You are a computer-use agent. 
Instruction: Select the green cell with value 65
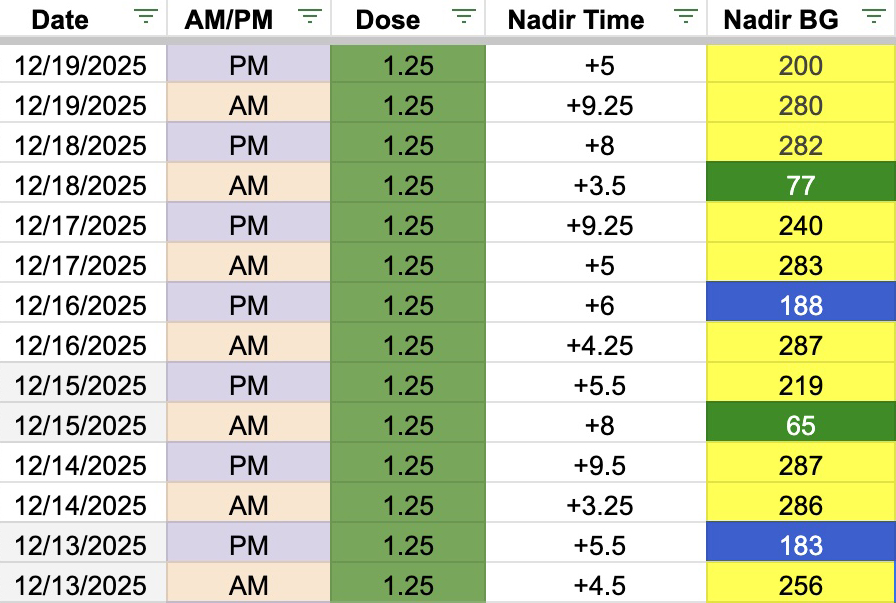(801, 426)
